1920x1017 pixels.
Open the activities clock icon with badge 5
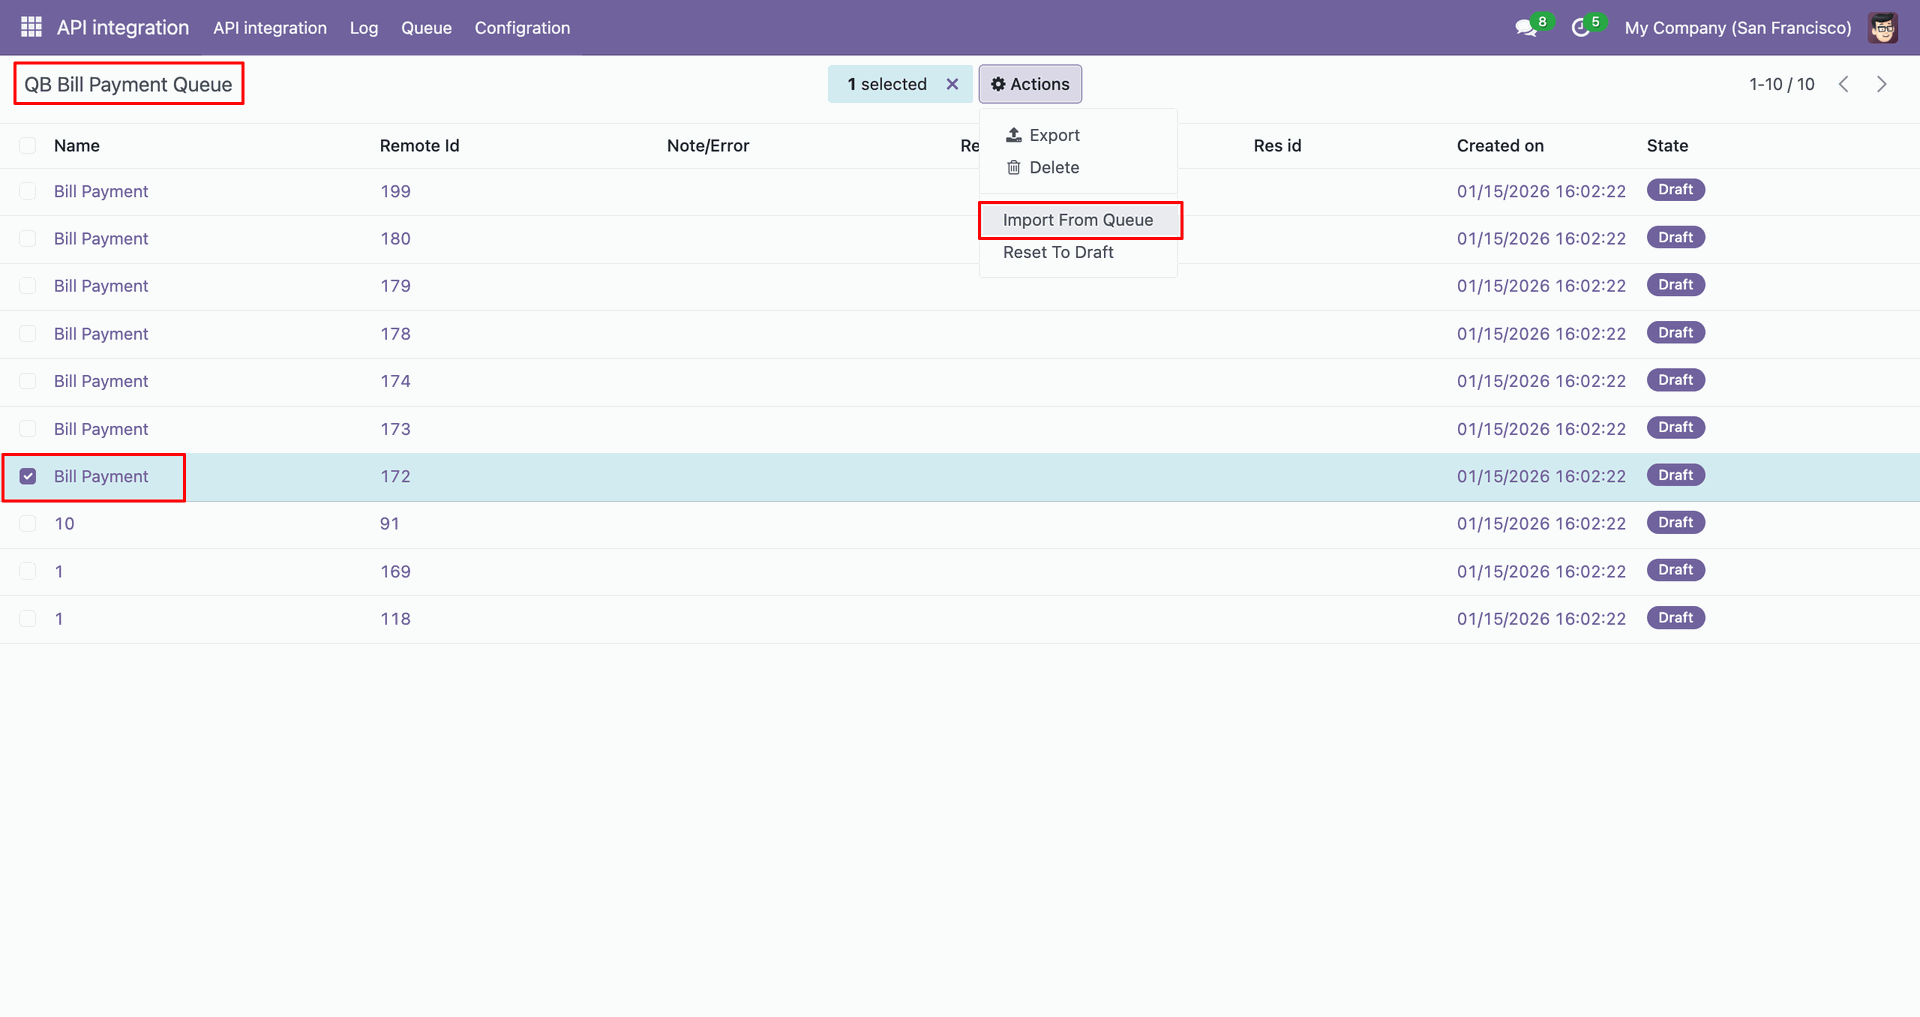tap(1581, 28)
